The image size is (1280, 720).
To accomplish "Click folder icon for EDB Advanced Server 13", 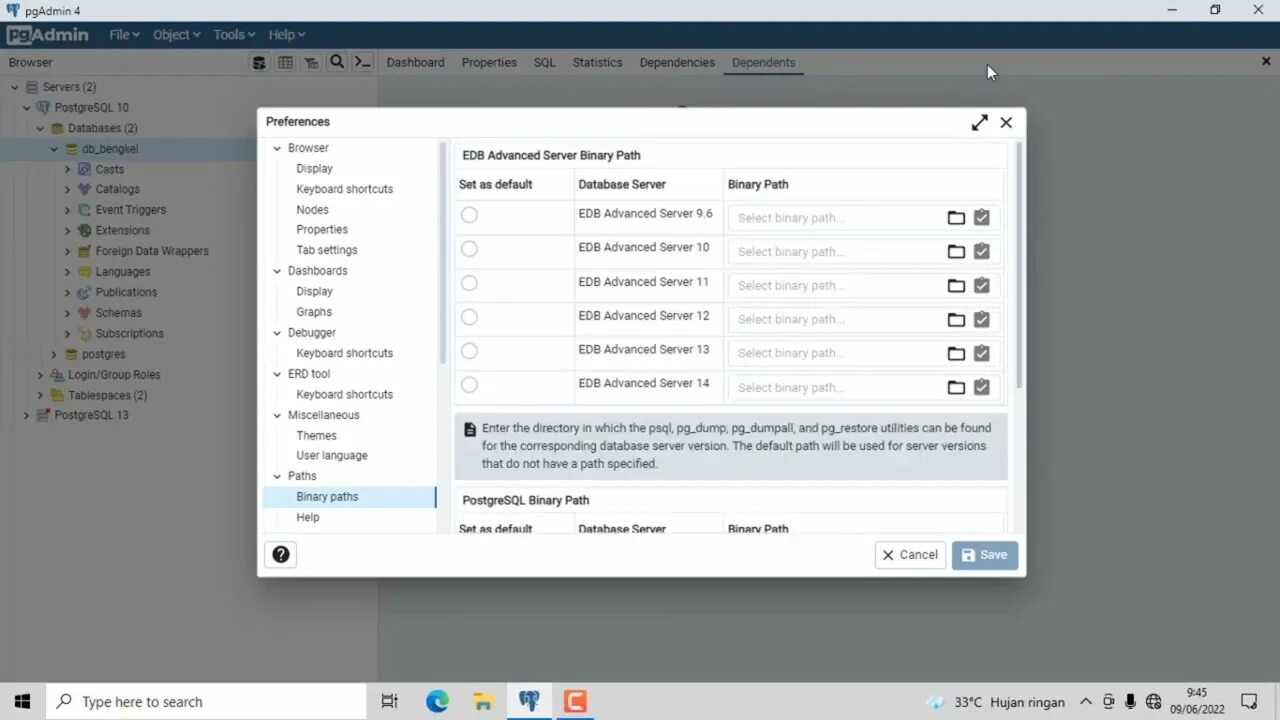I will pyautogui.click(x=956, y=353).
